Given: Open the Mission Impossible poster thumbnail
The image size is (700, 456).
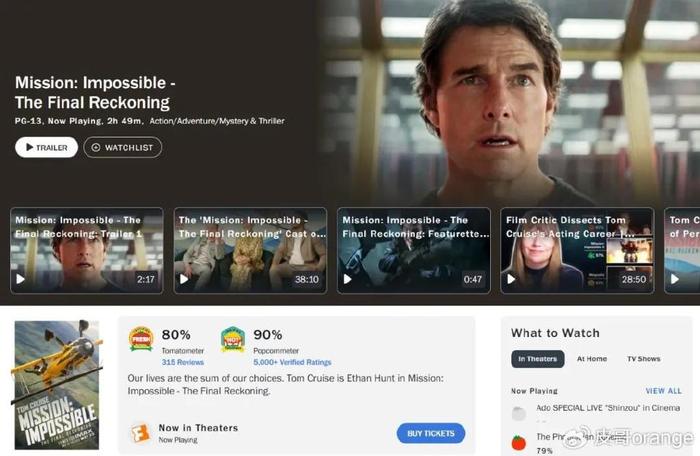Looking at the screenshot, I should click(57, 385).
